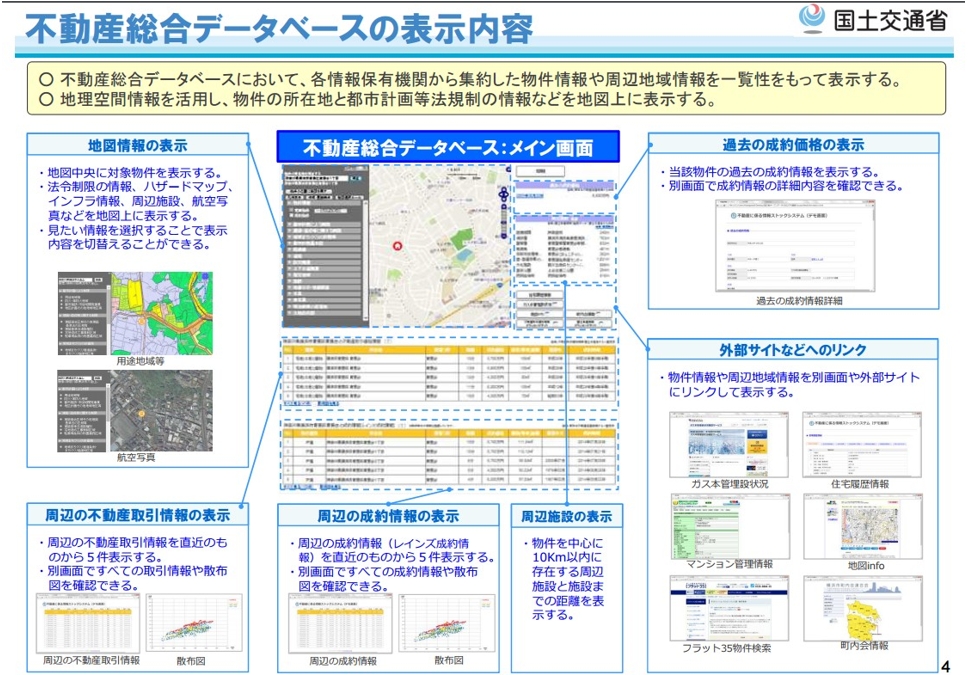968x675 pixels.
Task: Use the circular pan control on the main map
Action: (x=503, y=195)
